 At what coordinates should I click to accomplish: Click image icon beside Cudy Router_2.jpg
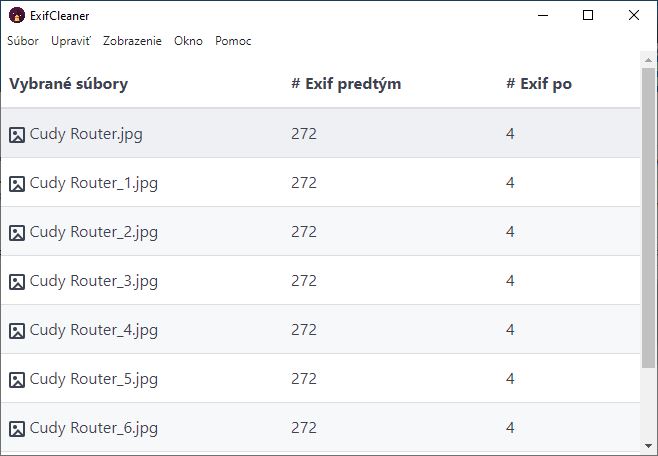[x=17, y=233]
